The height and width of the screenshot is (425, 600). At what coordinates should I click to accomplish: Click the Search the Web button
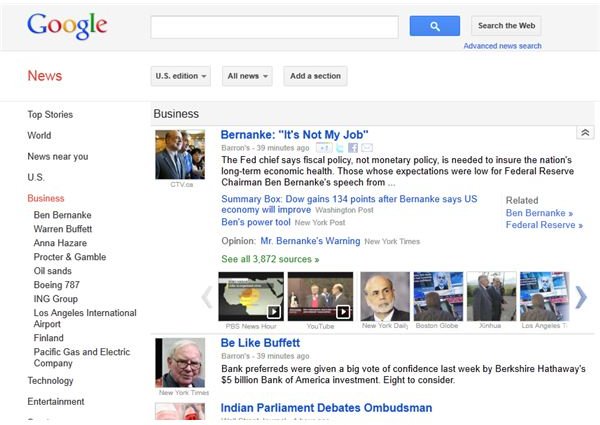(x=506, y=26)
